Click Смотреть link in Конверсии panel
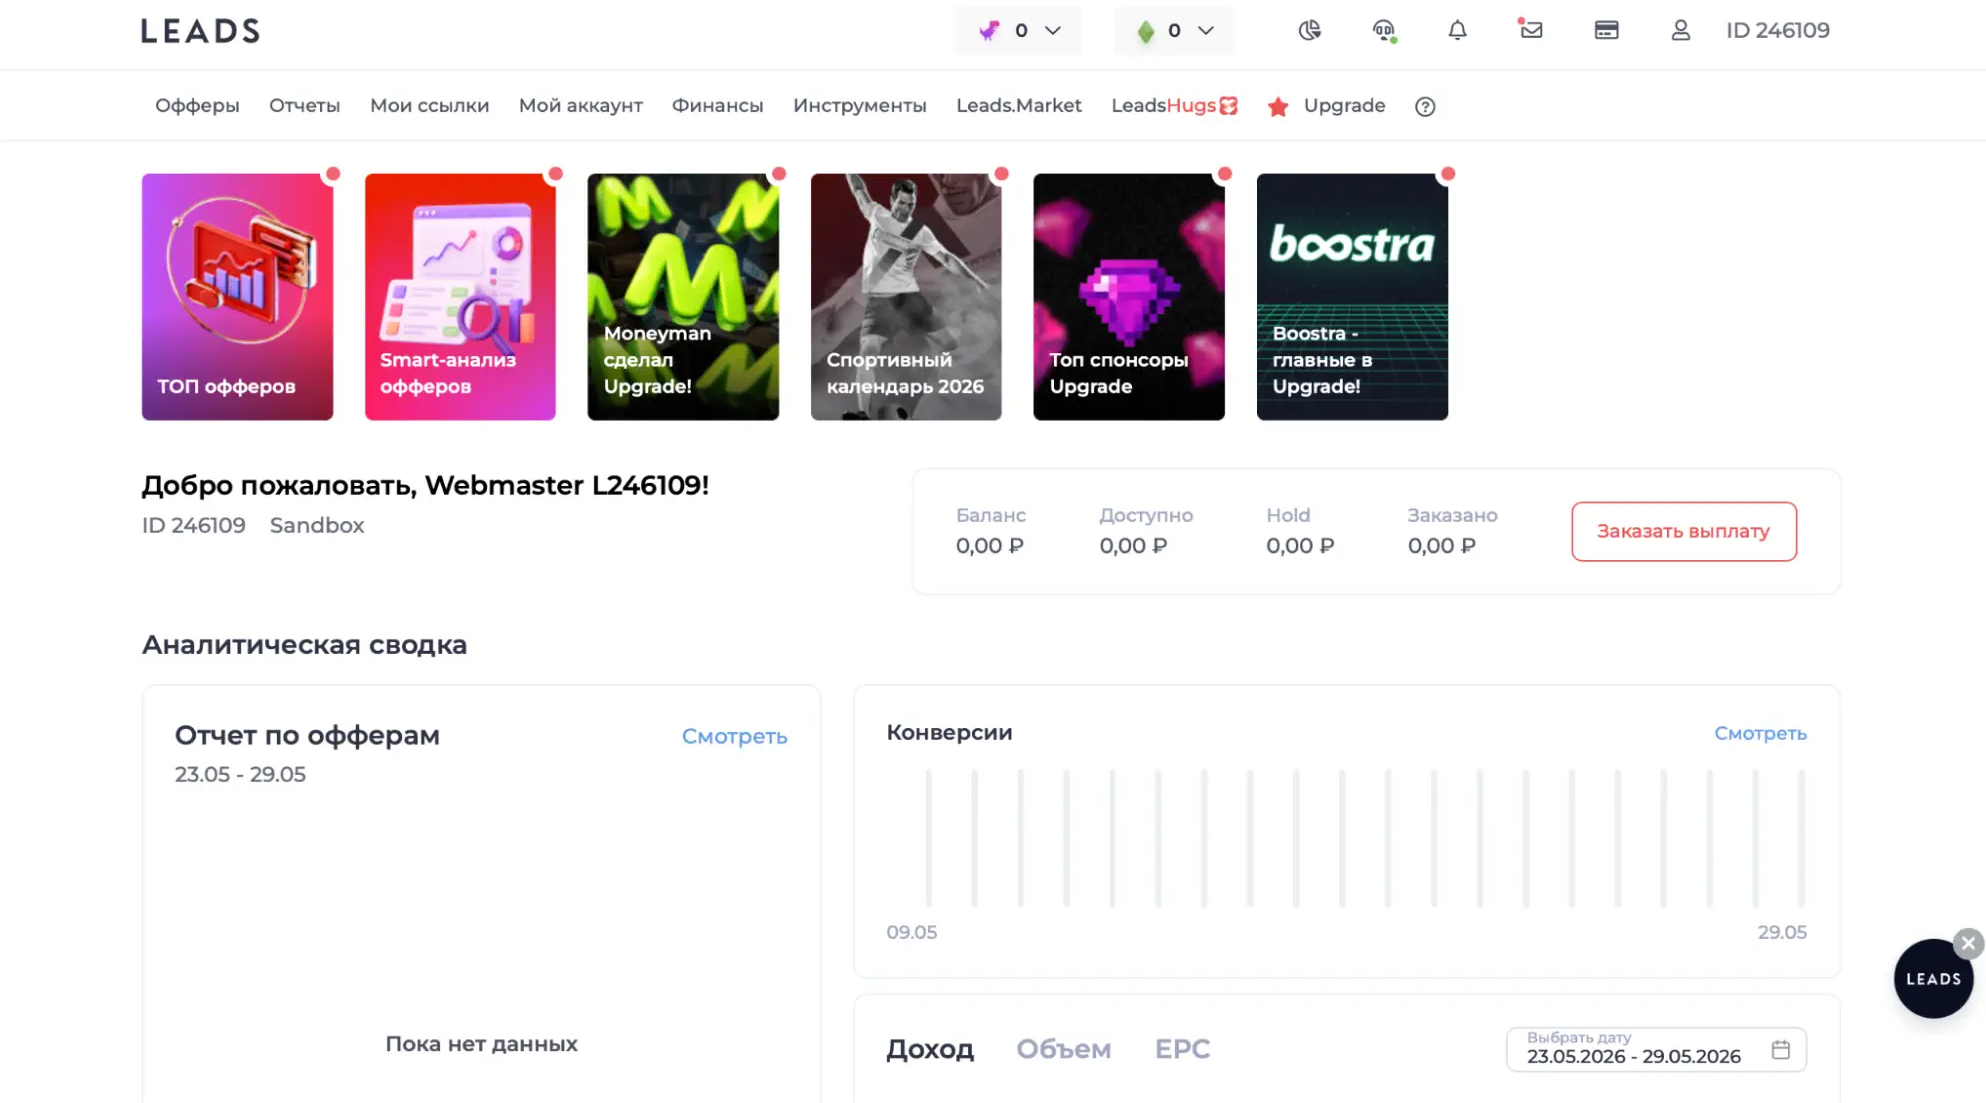 click(x=1760, y=733)
